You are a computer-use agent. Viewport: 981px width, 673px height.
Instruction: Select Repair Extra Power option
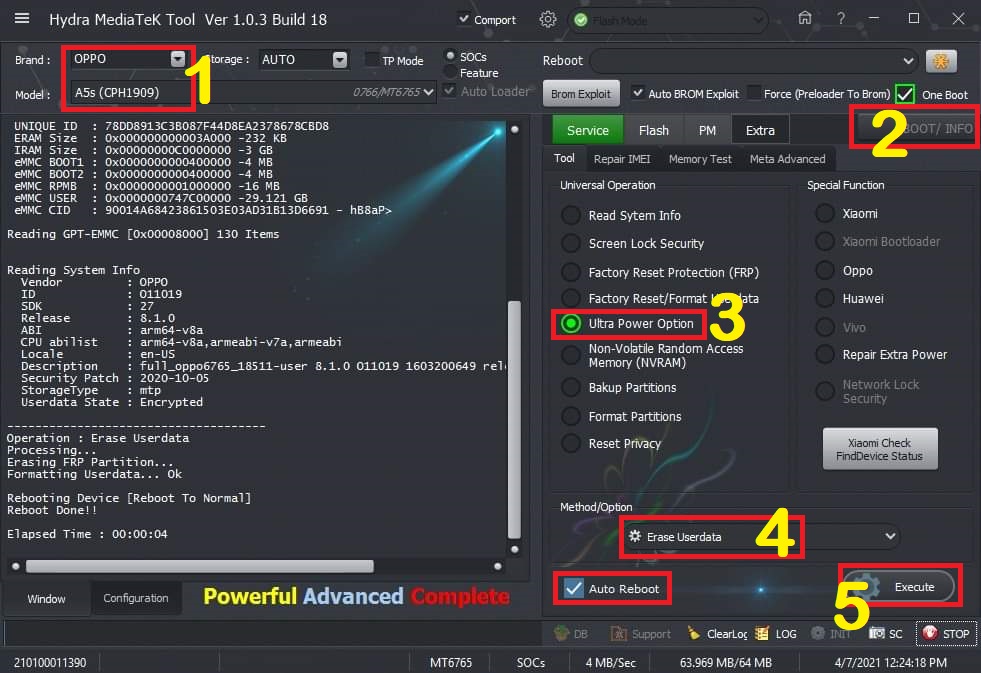[825, 355]
